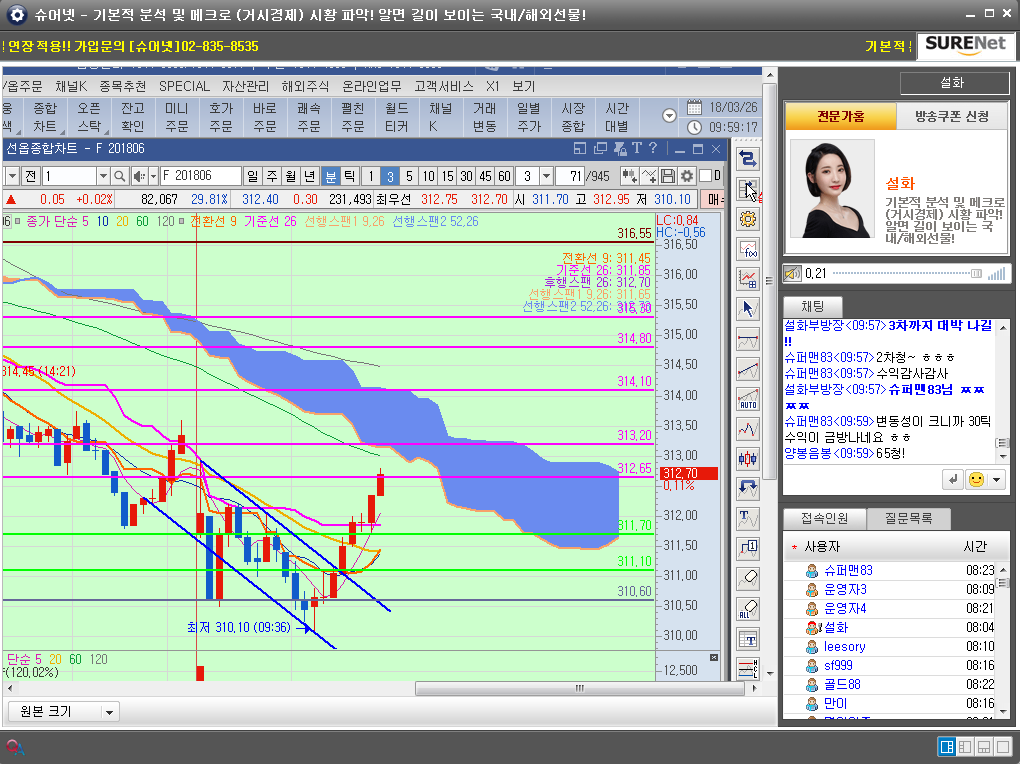Click the candle count field showing 71

pos(570,176)
